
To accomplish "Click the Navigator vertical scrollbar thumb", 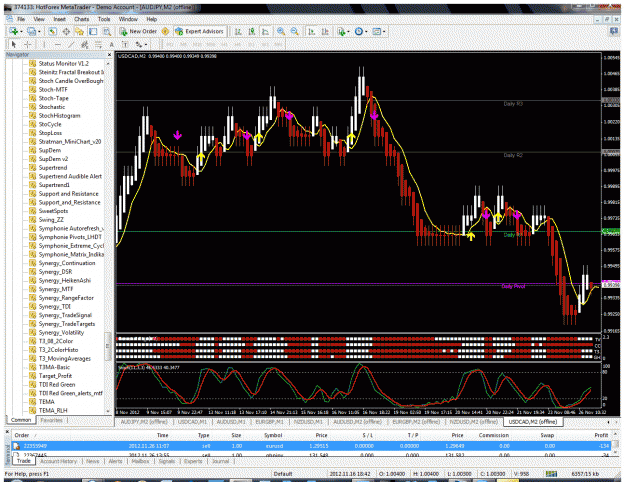I will (x=108, y=346).
